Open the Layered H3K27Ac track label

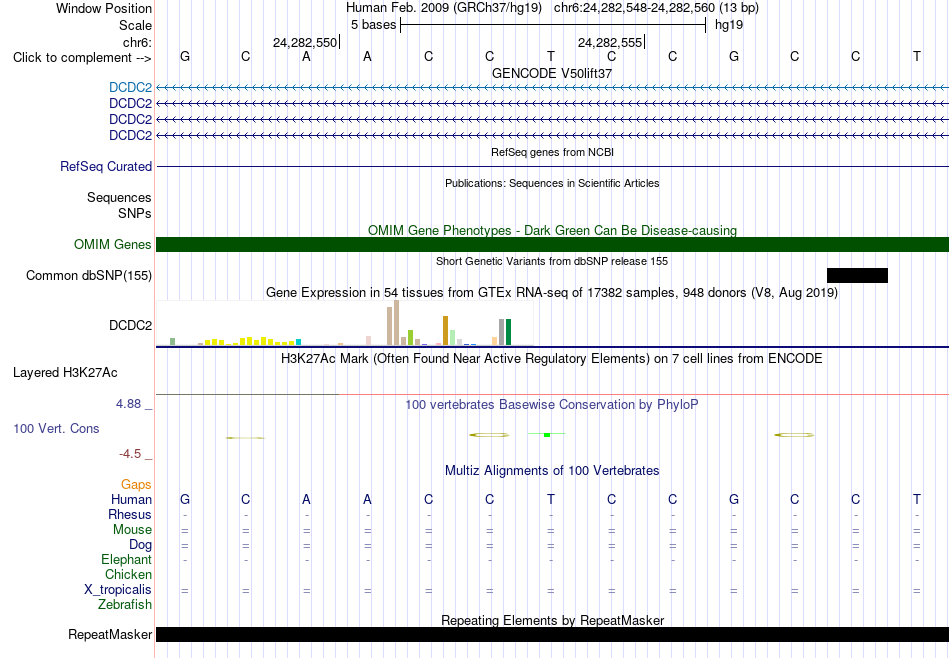[65, 373]
